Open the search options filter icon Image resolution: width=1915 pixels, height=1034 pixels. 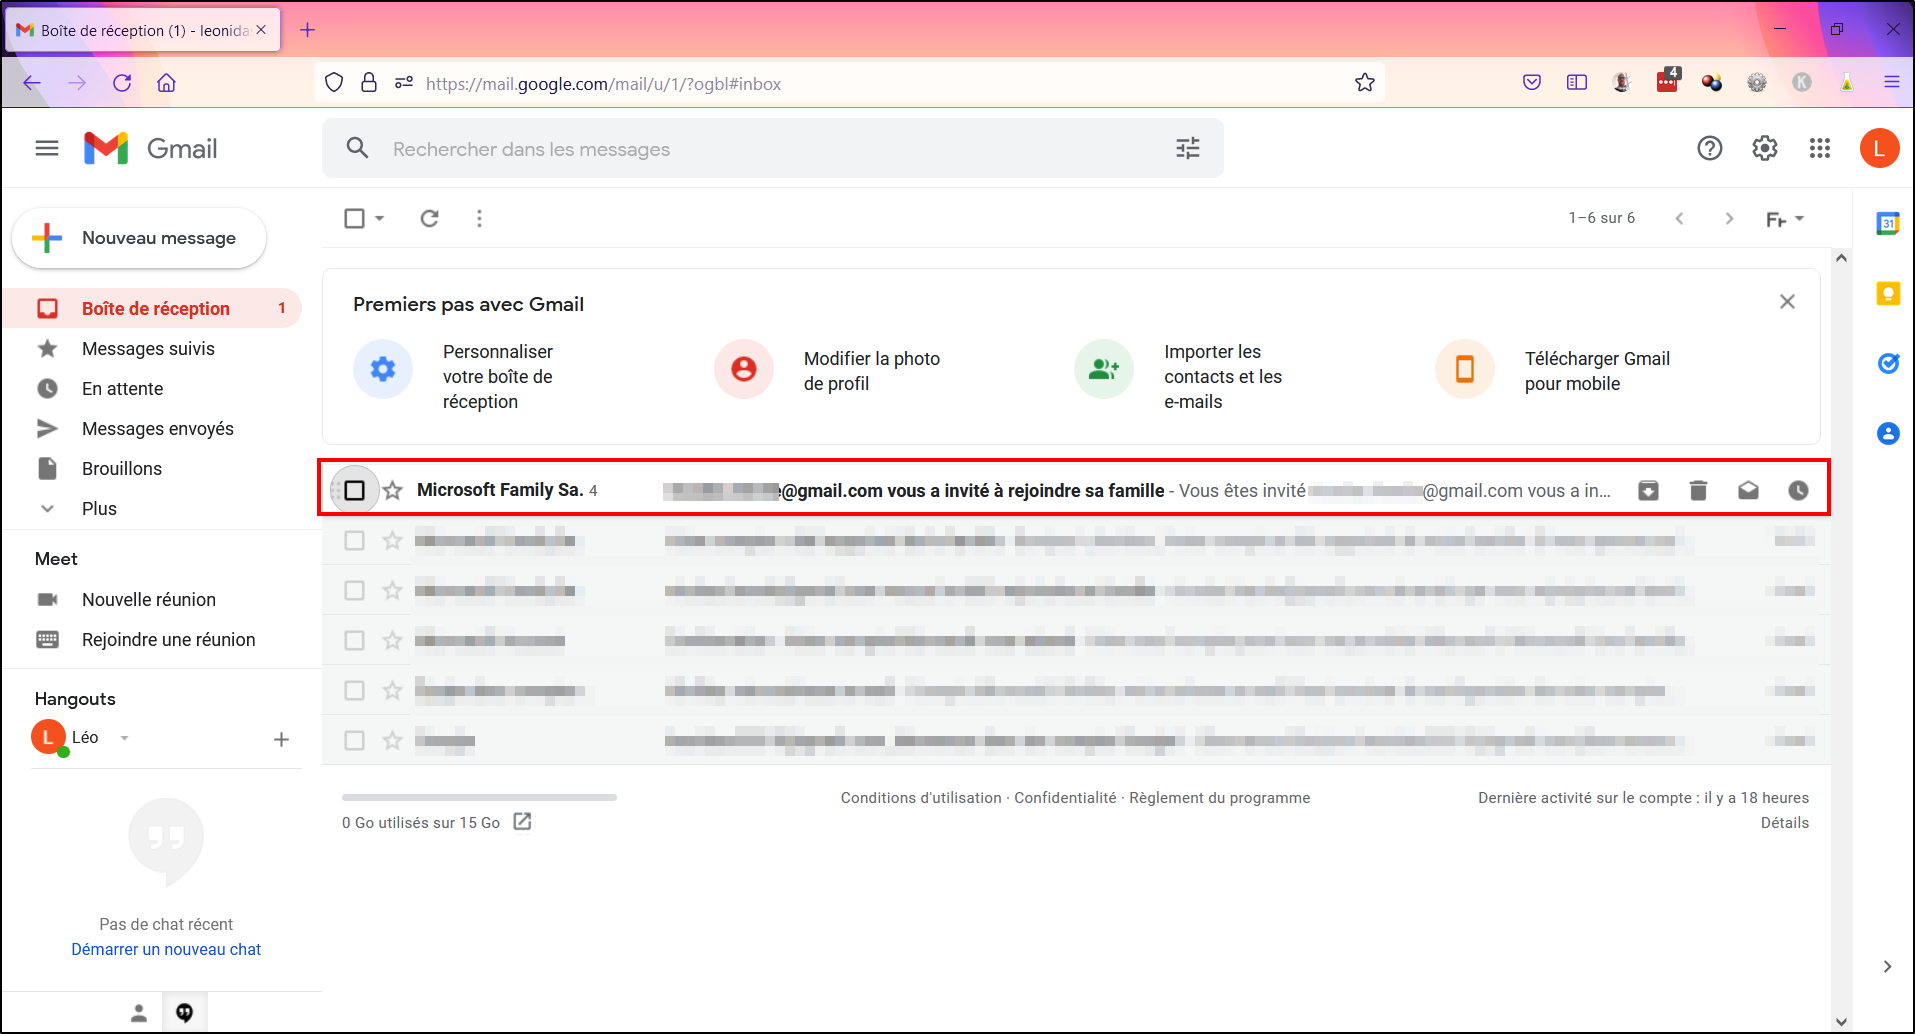[1188, 148]
